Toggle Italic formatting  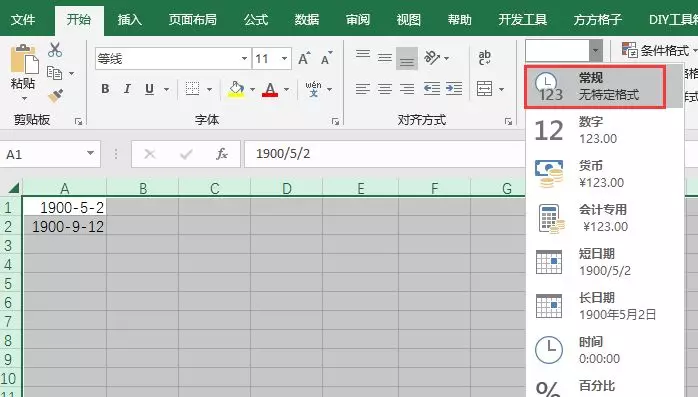[x=127, y=89]
